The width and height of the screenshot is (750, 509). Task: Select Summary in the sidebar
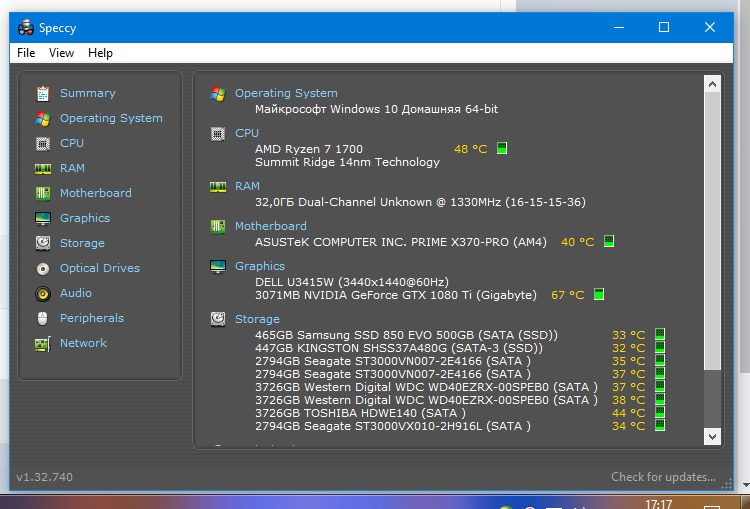click(x=88, y=93)
